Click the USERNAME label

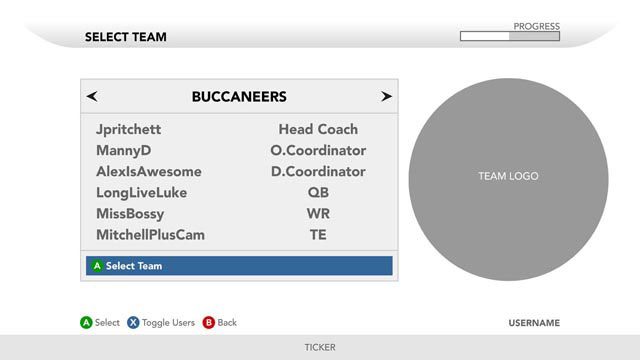click(534, 323)
